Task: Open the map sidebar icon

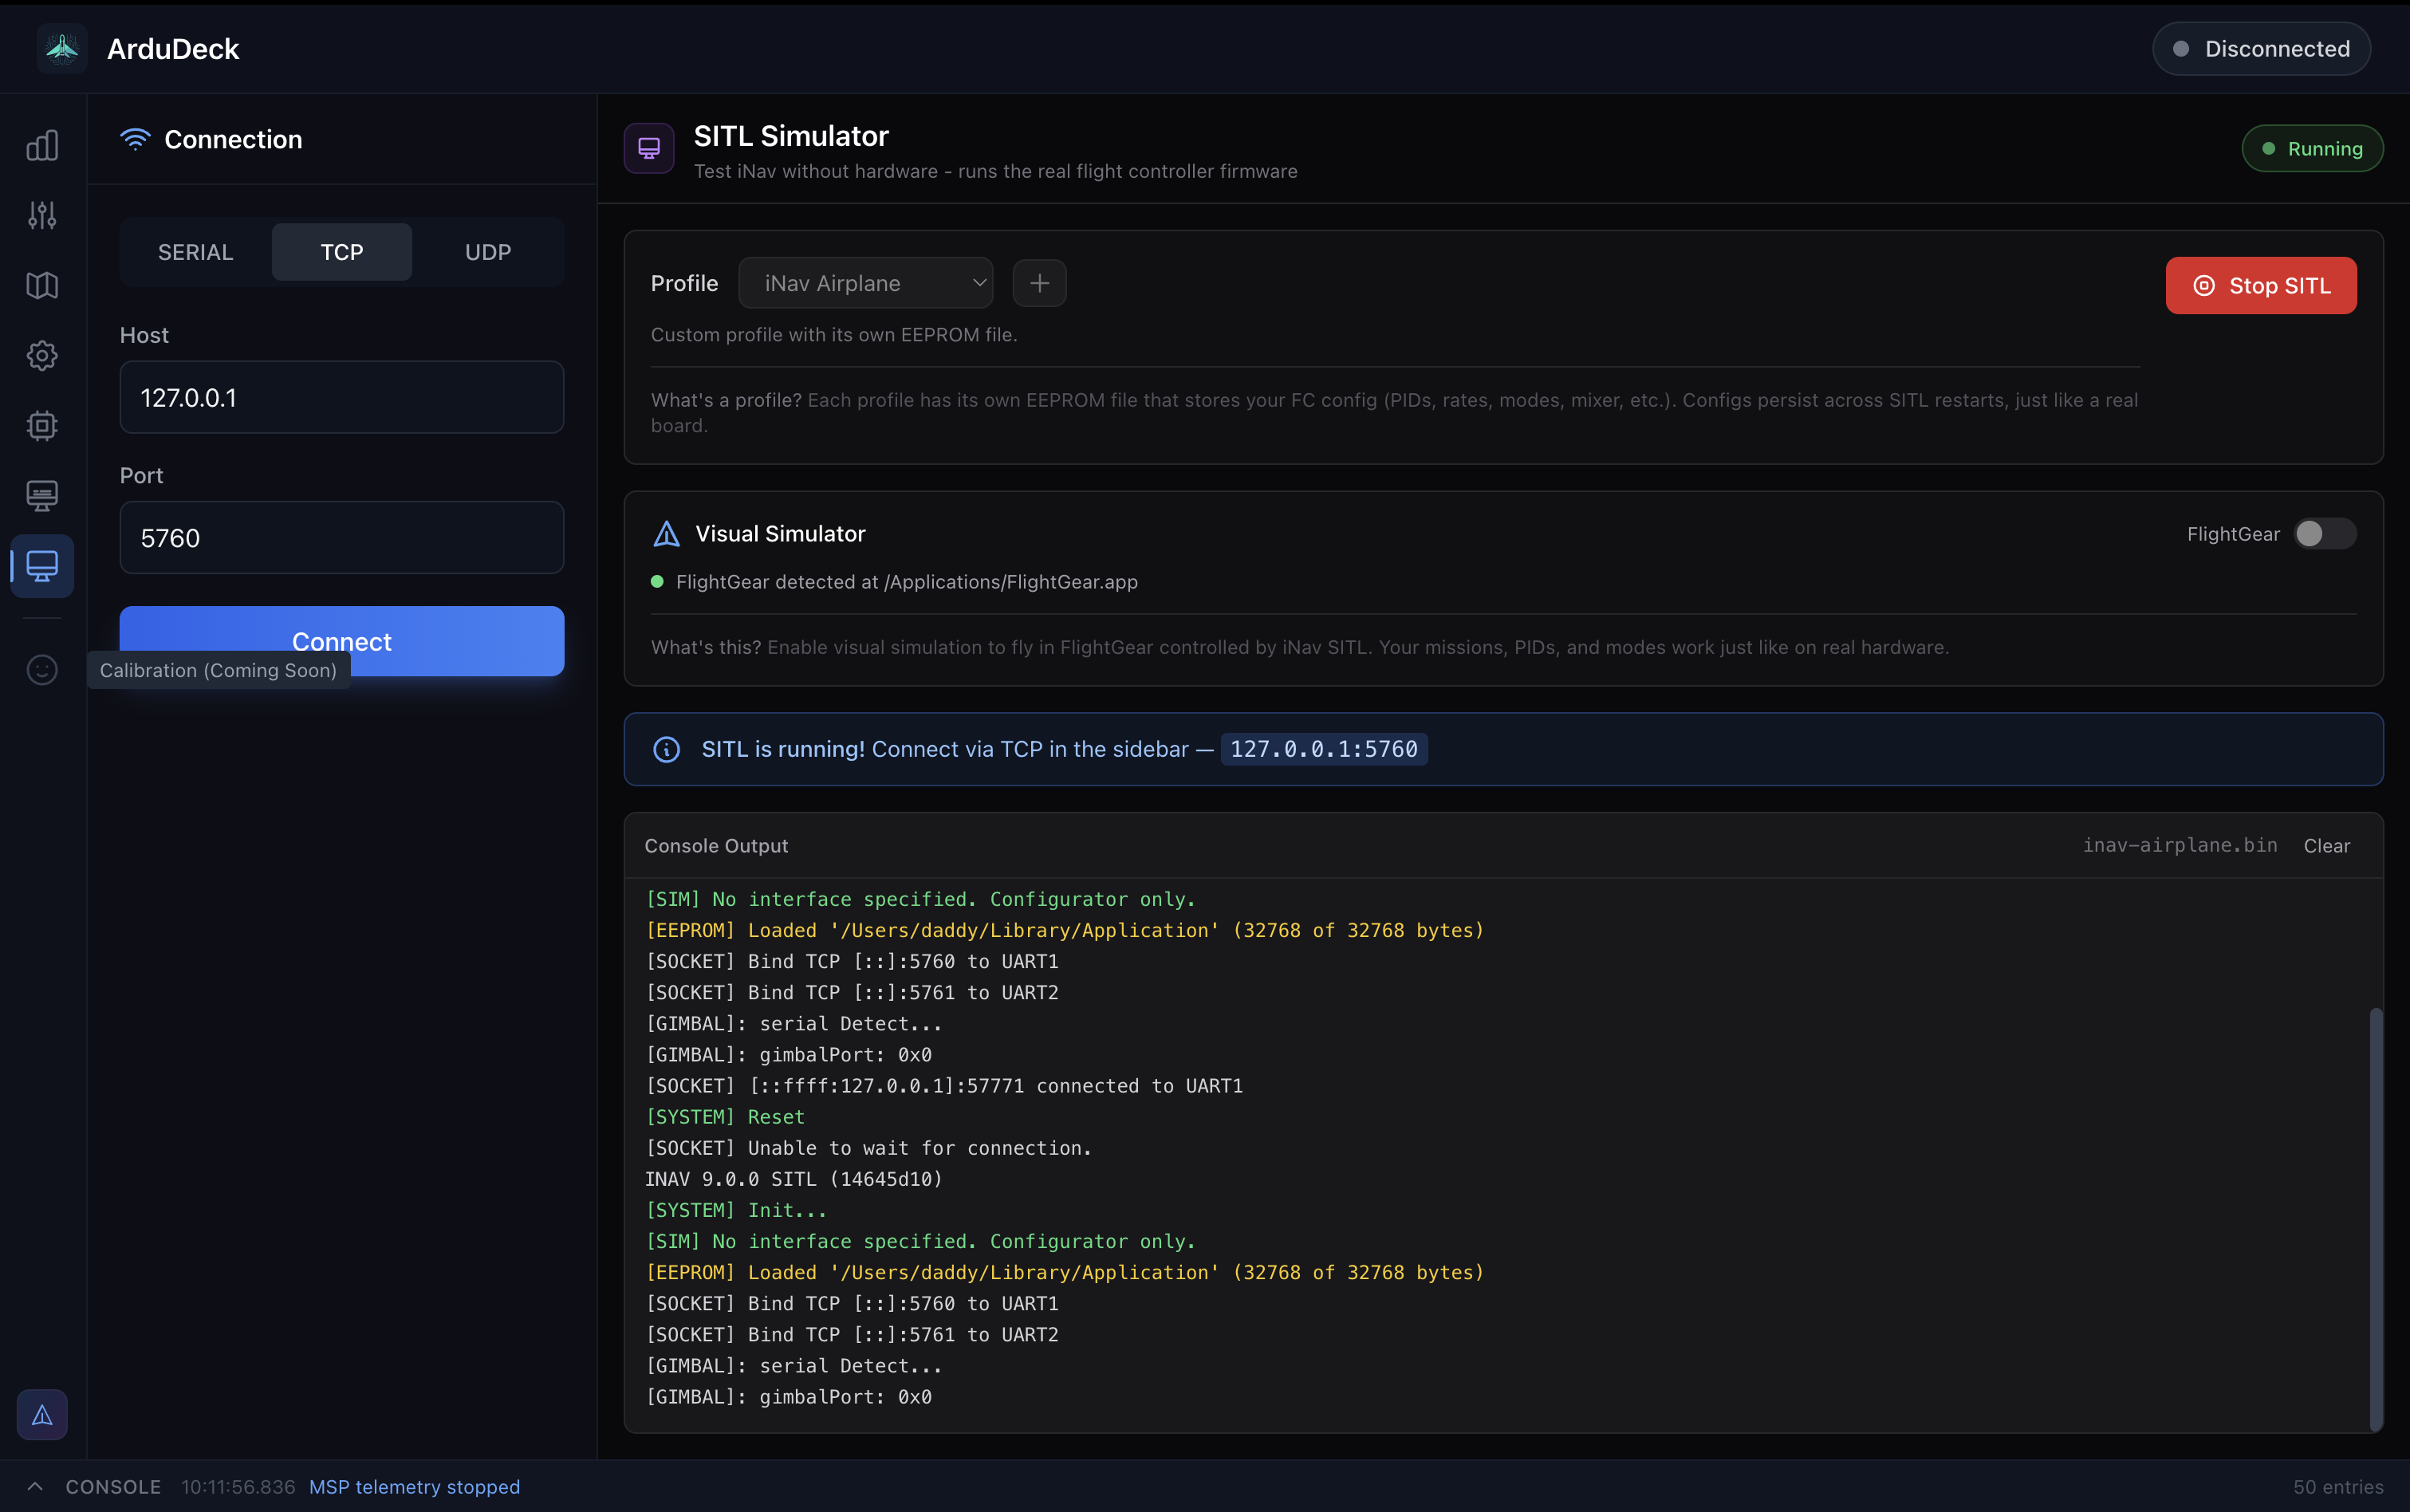Action: tap(42, 286)
